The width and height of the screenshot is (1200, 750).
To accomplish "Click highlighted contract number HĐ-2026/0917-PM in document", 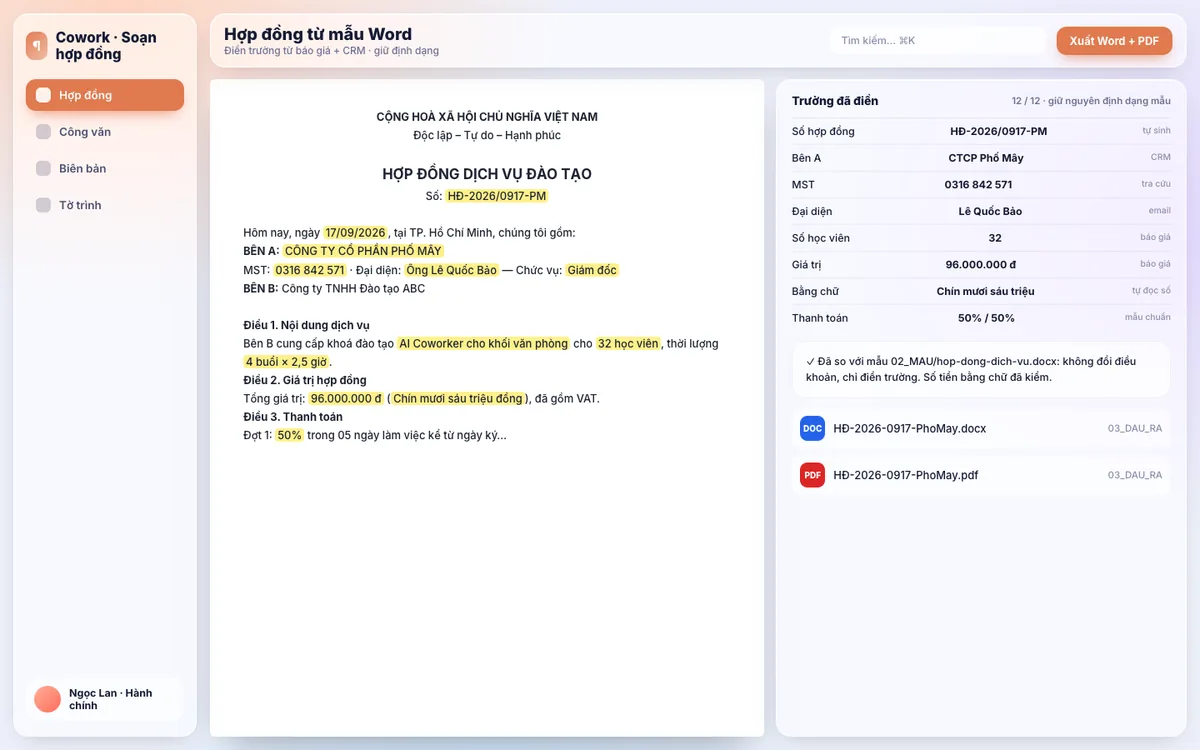I will tap(497, 196).
